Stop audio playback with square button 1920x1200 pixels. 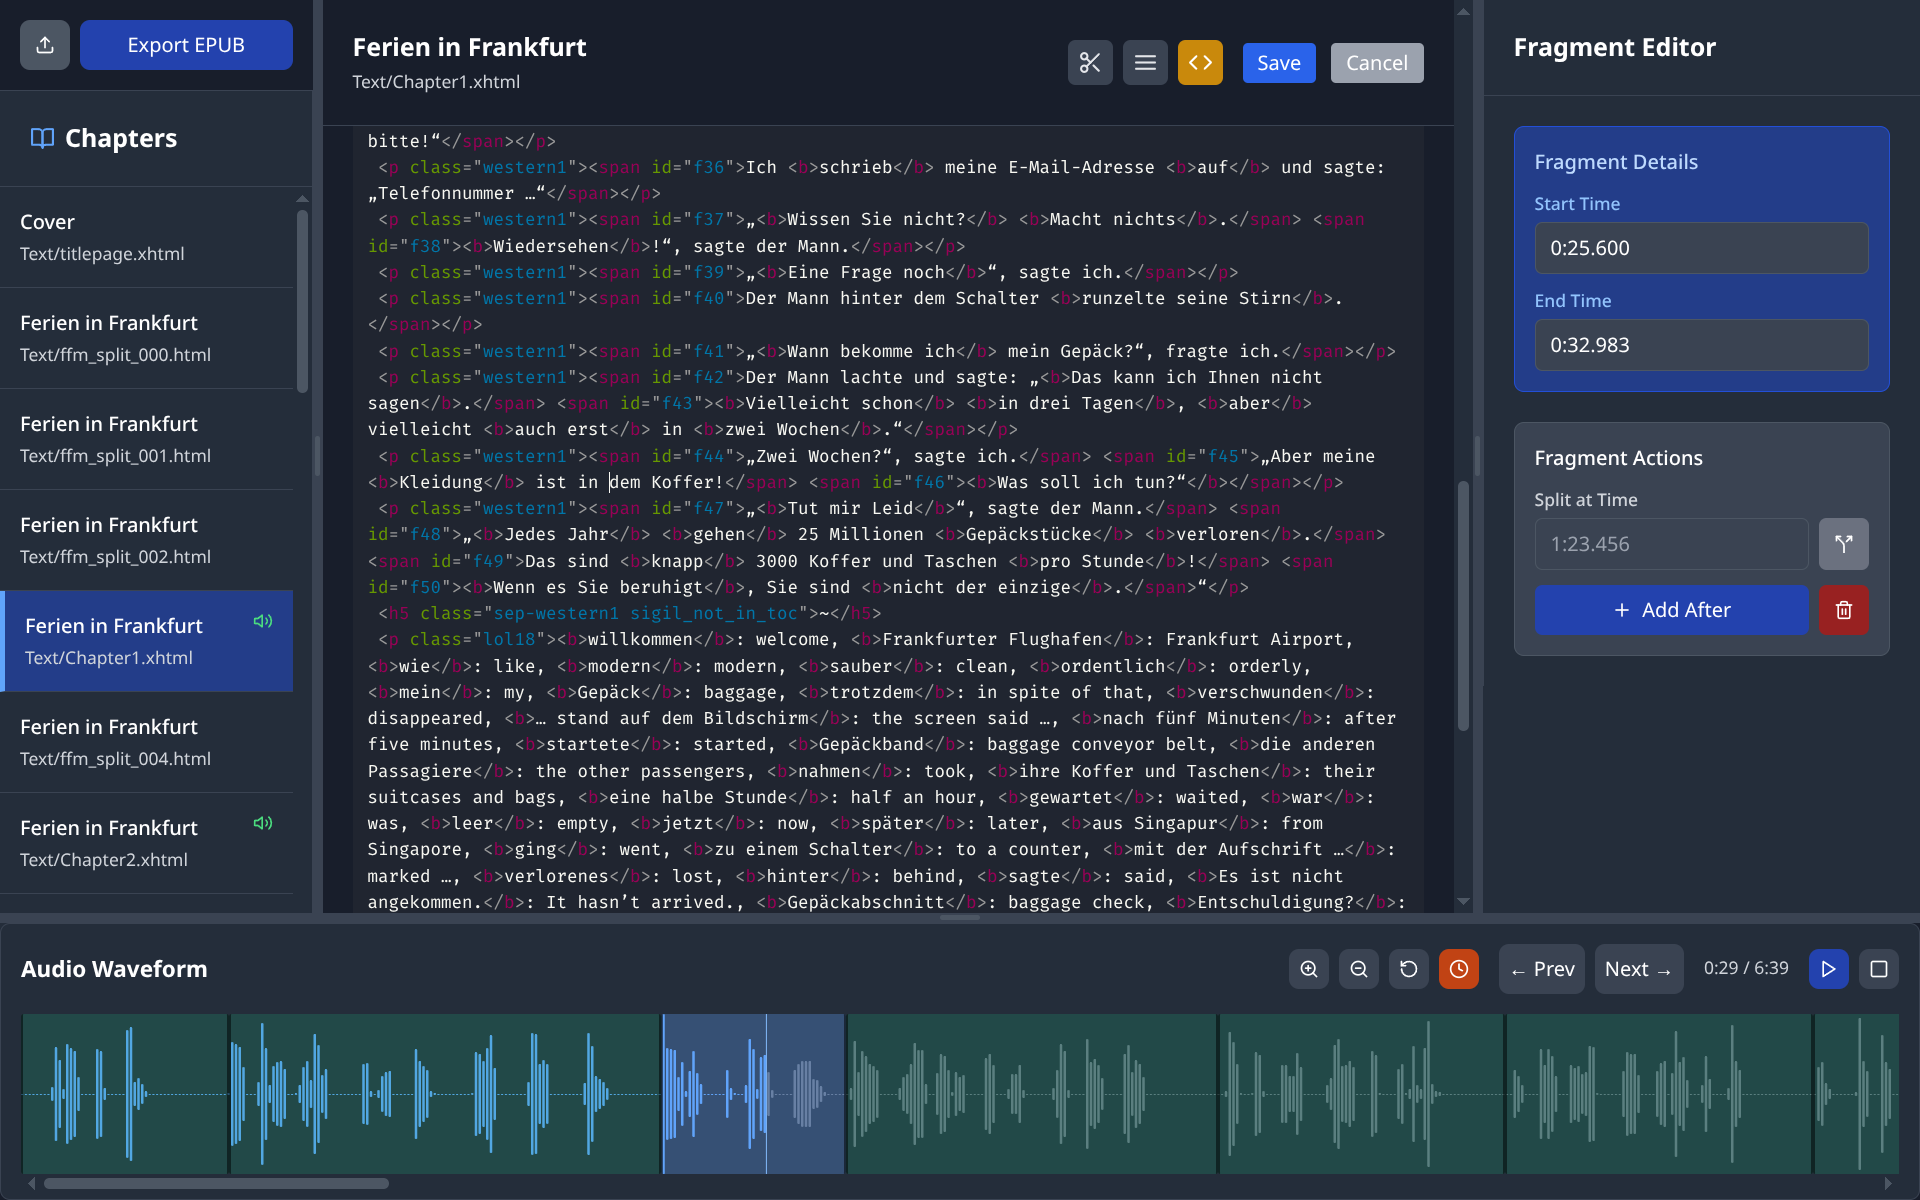tap(1878, 969)
